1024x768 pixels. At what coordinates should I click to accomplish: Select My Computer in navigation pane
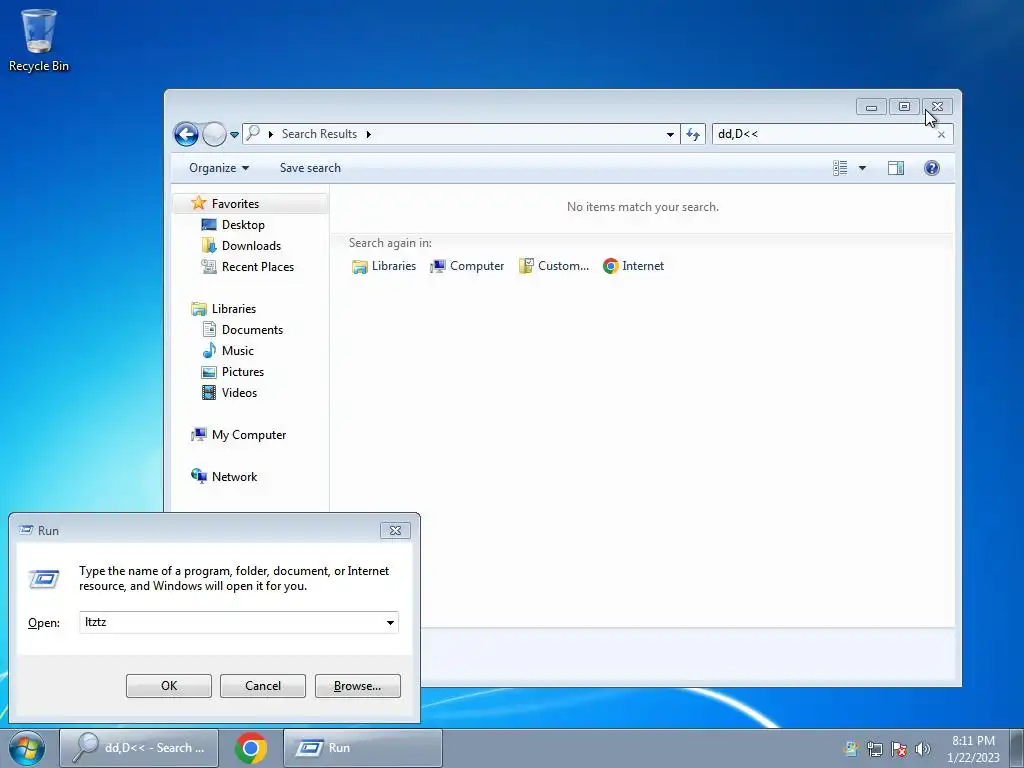coord(248,435)
